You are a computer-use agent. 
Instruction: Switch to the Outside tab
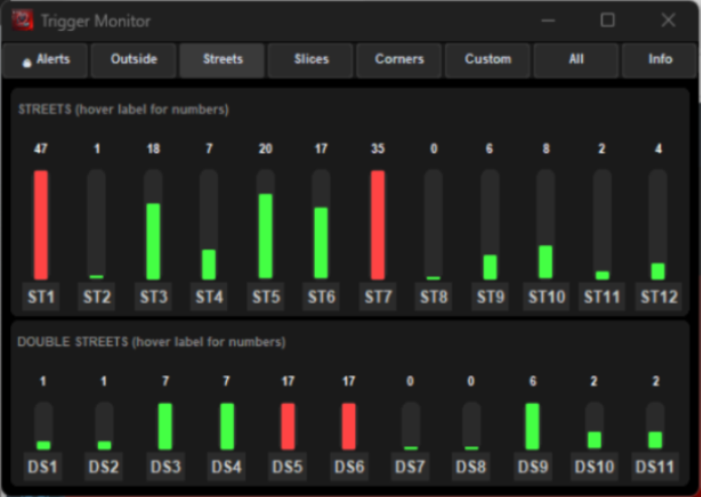pyautogui.click(x=134, y=60)
